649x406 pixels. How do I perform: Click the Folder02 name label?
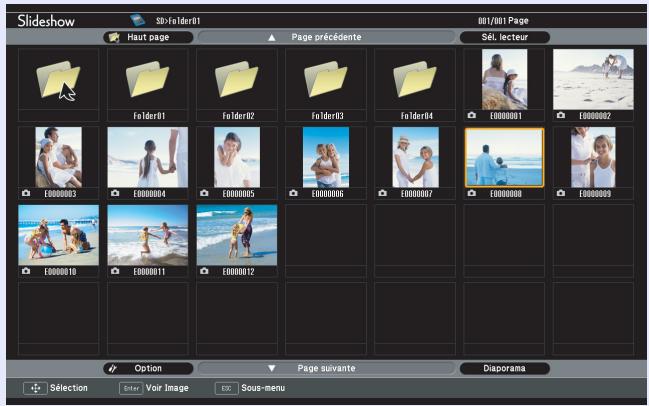pyautogui.click(x=238, y=116)
